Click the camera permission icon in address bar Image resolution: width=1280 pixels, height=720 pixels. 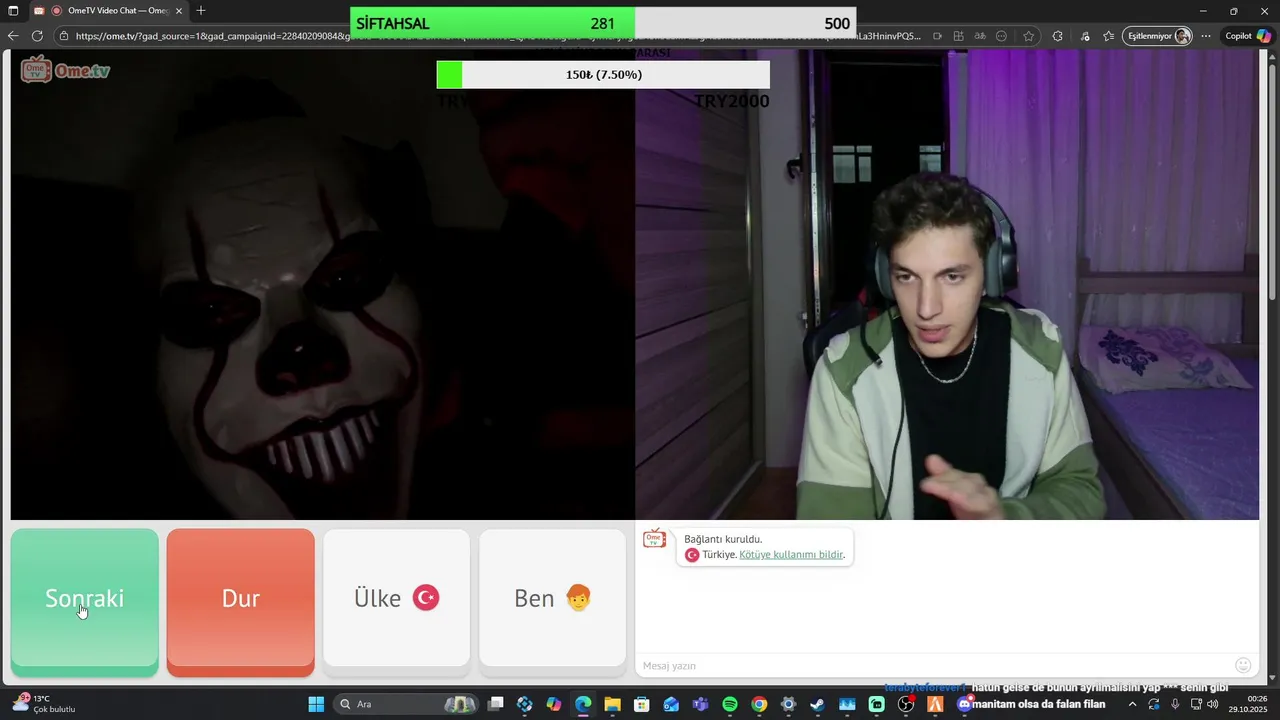(x=937, y=36)
